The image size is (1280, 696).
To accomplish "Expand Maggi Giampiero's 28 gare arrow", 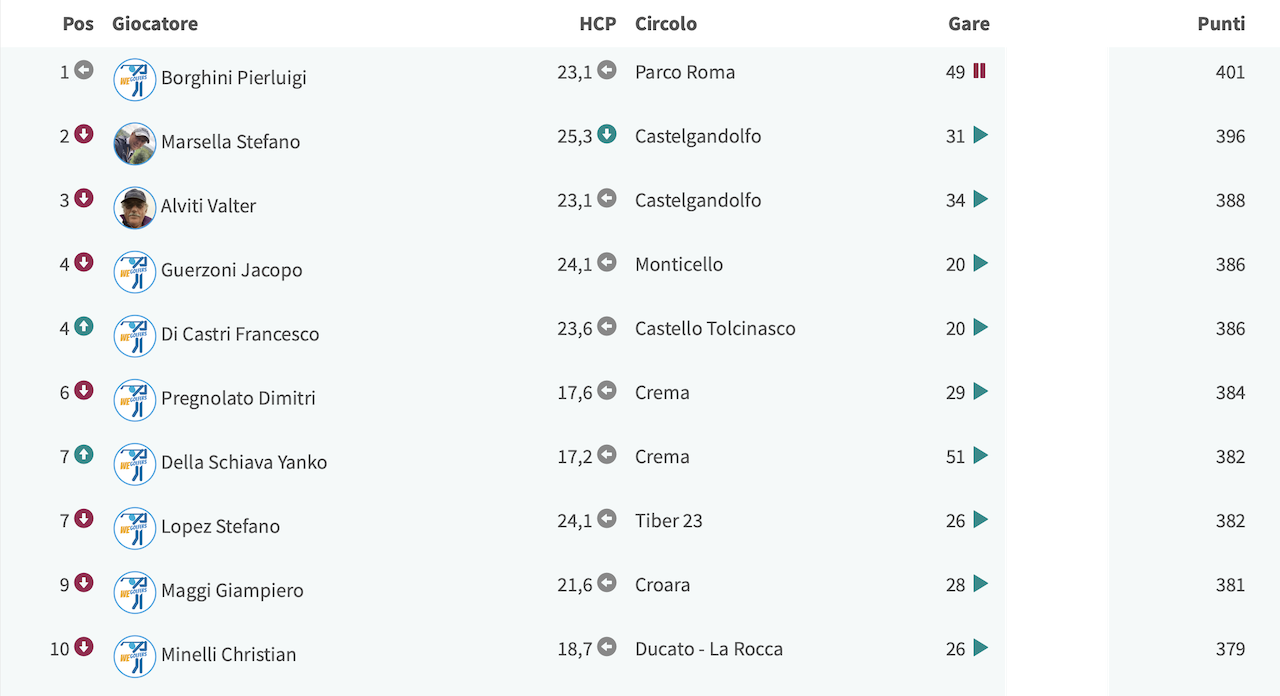I will pos(980,583).
